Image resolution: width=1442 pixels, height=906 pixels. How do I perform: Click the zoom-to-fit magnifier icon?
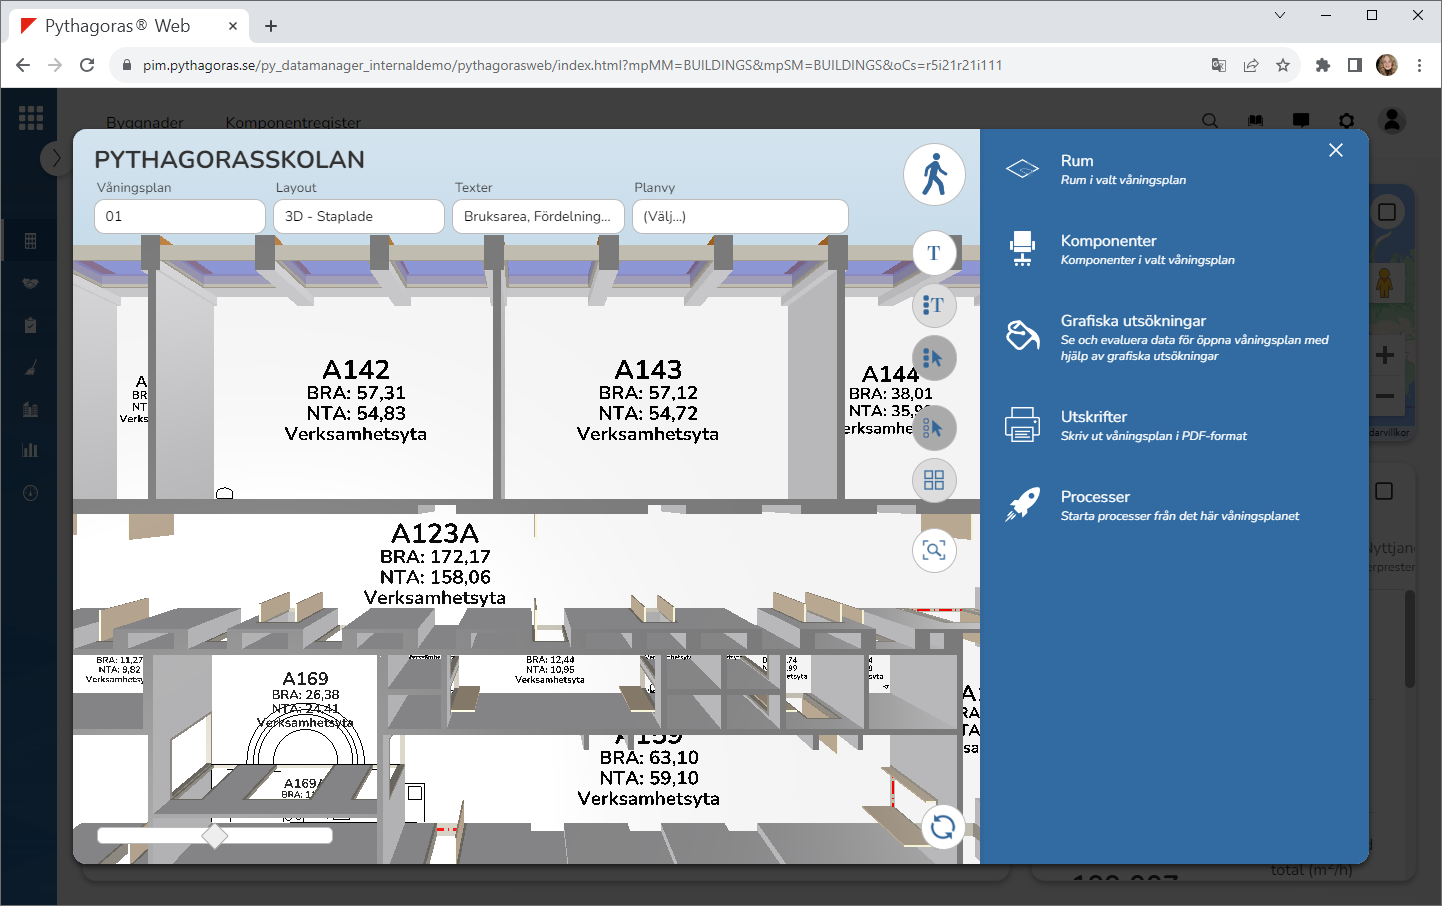tap(934, 550)
